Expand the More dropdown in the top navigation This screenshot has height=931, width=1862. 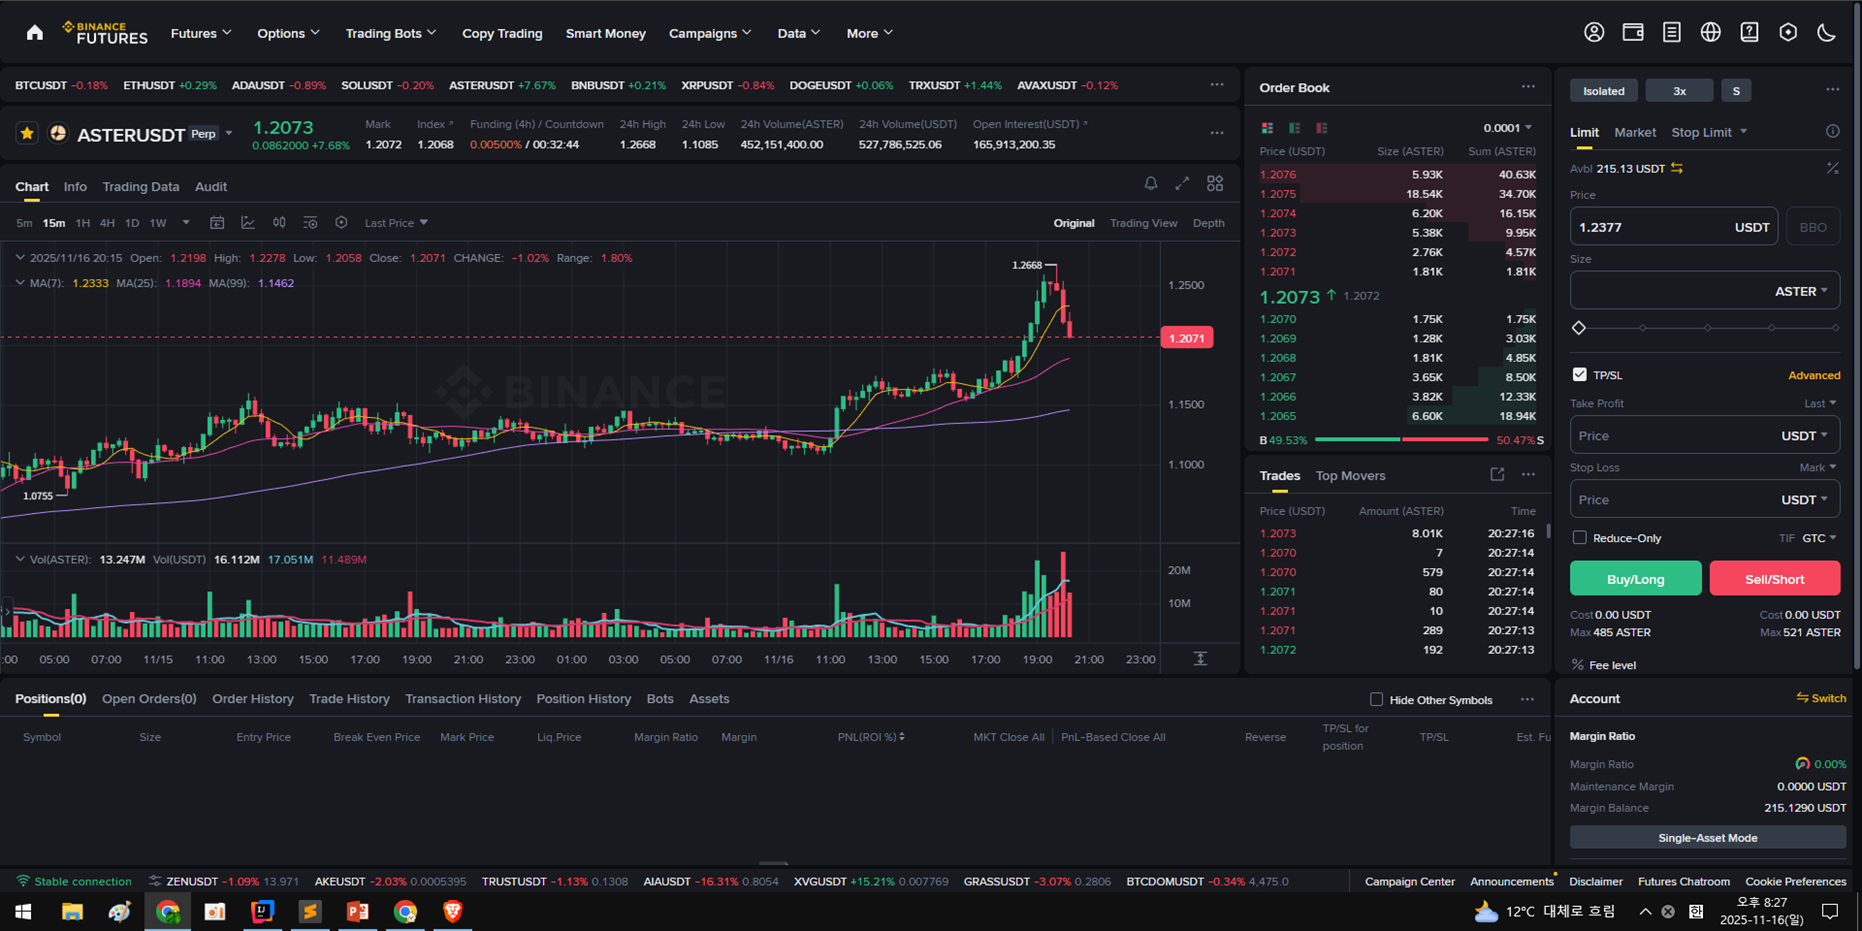pos(869,33)
